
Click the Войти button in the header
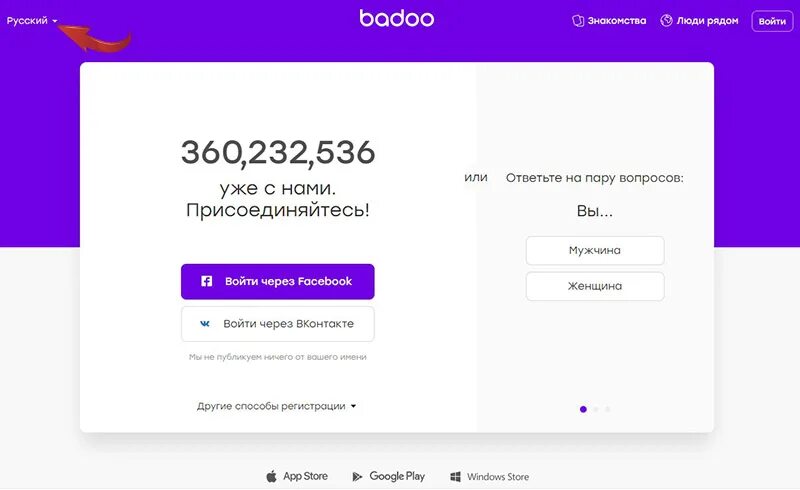point(772,21)
